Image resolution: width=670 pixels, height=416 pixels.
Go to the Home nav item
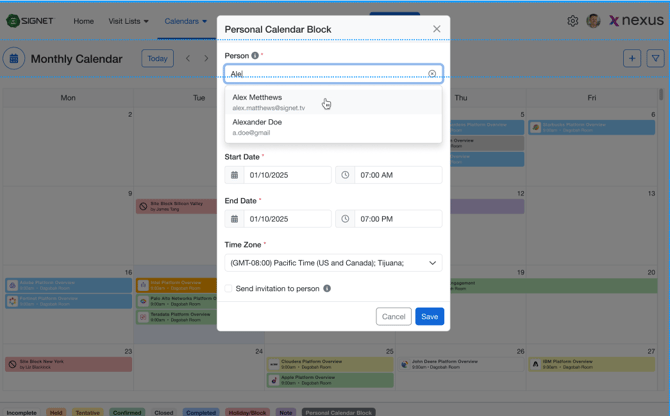pyautogui.click(x=84, y=21)
